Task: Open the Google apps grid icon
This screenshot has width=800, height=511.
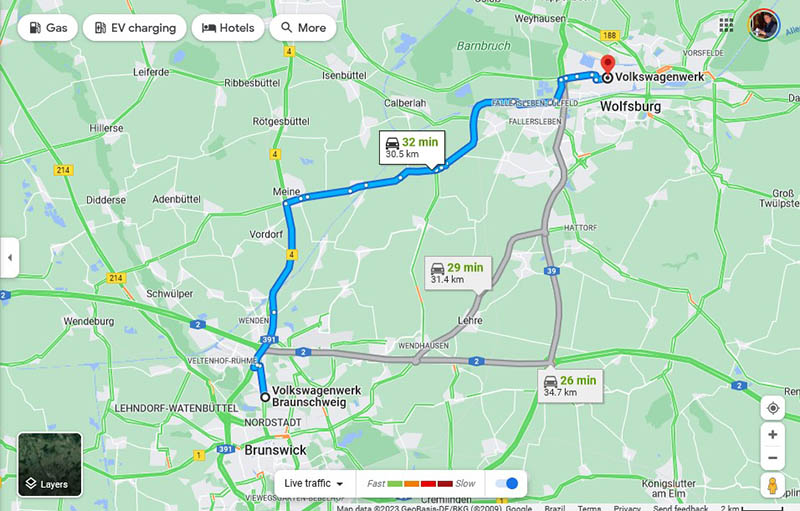Action: pos(726,24)
